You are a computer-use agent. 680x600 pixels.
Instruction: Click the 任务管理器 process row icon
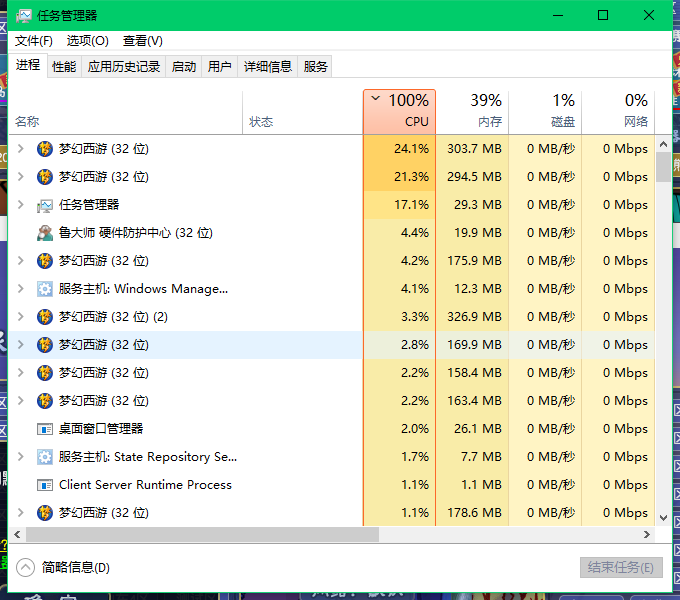[45, 205]
